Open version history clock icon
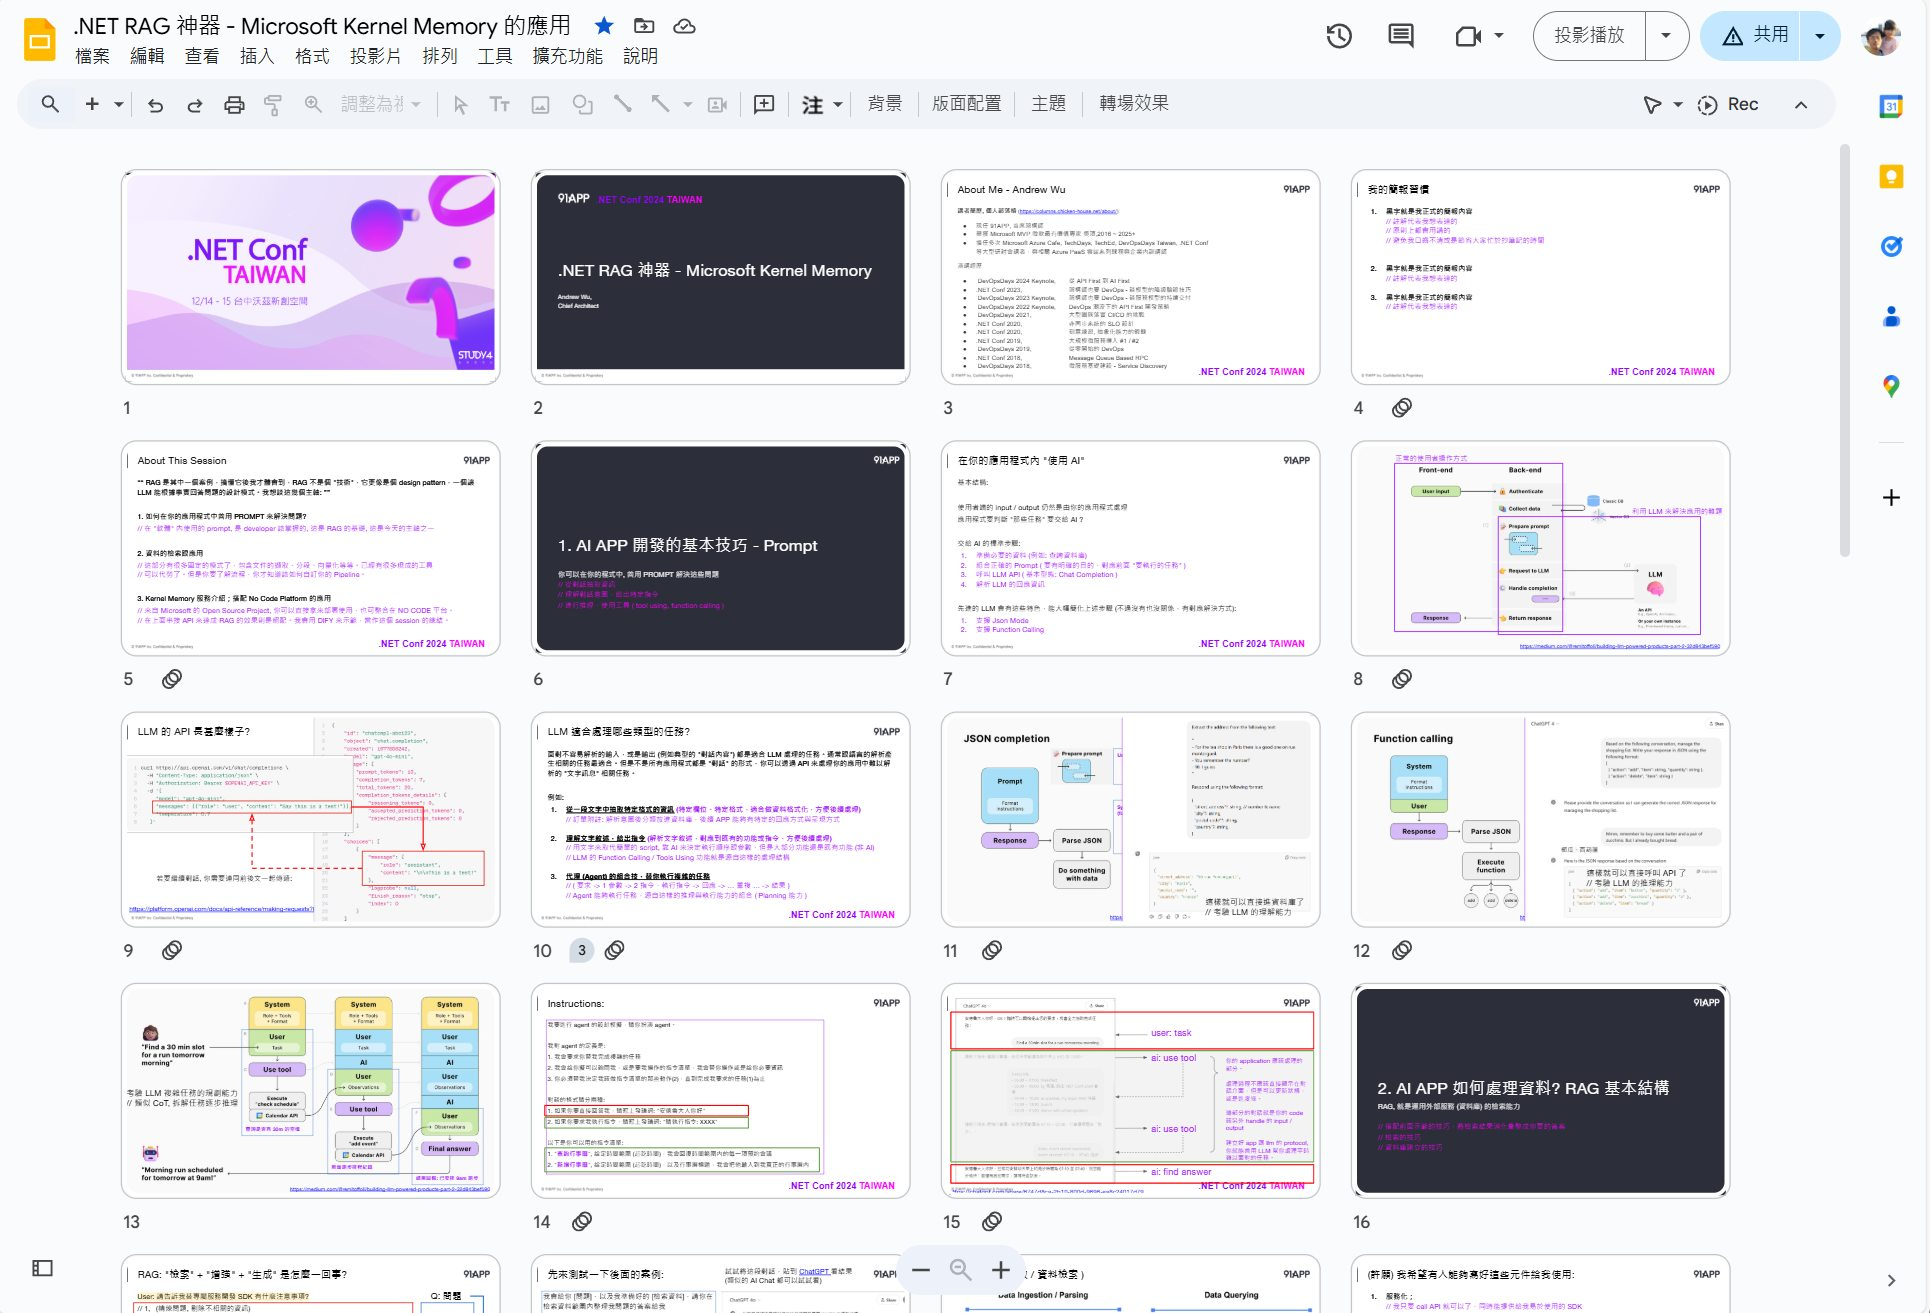This screenshot has width=1930, height=1313. (x=1339, y=36)
